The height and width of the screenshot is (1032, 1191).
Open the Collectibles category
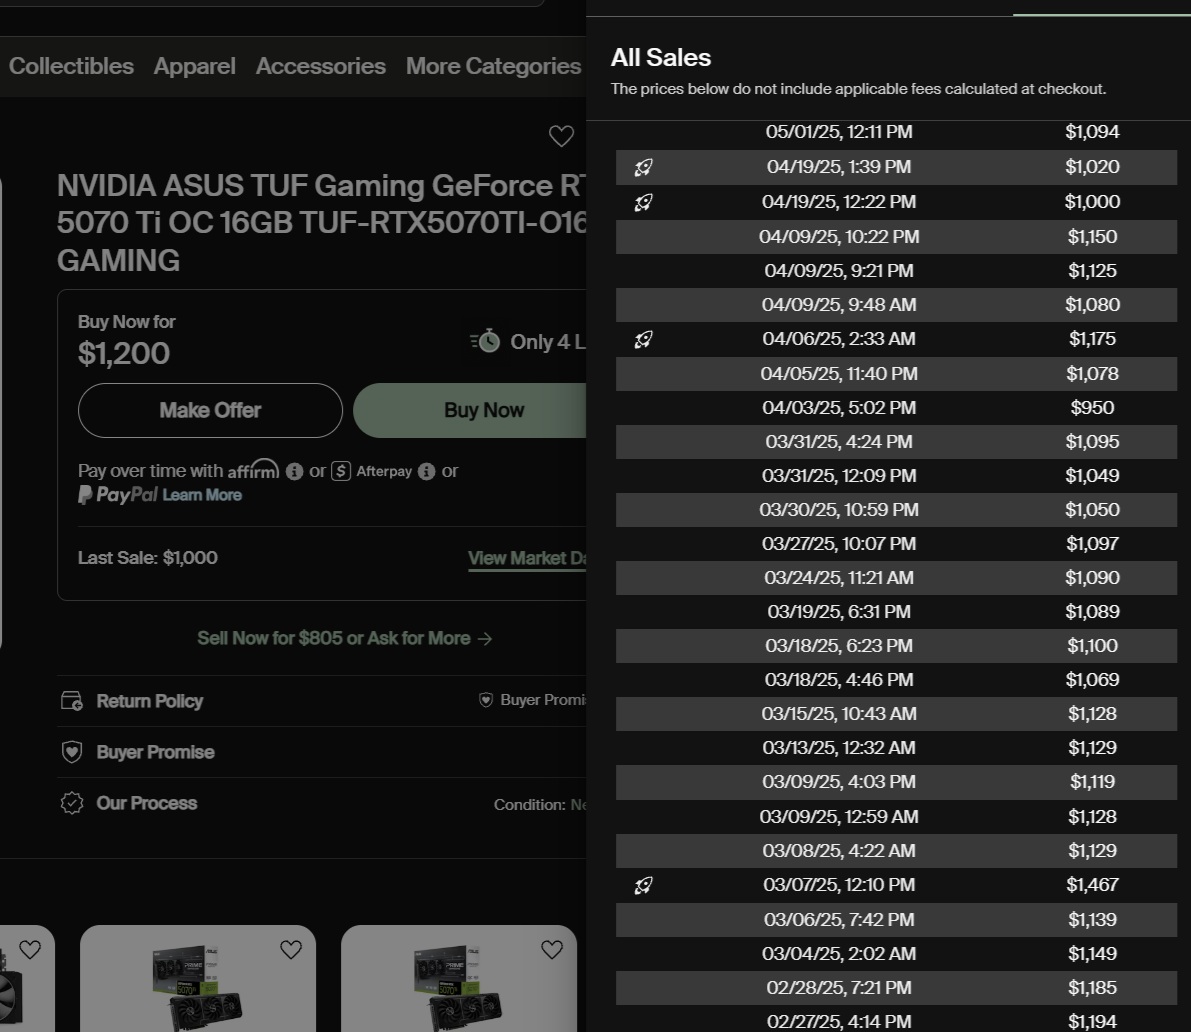click(x=71, y=66)
